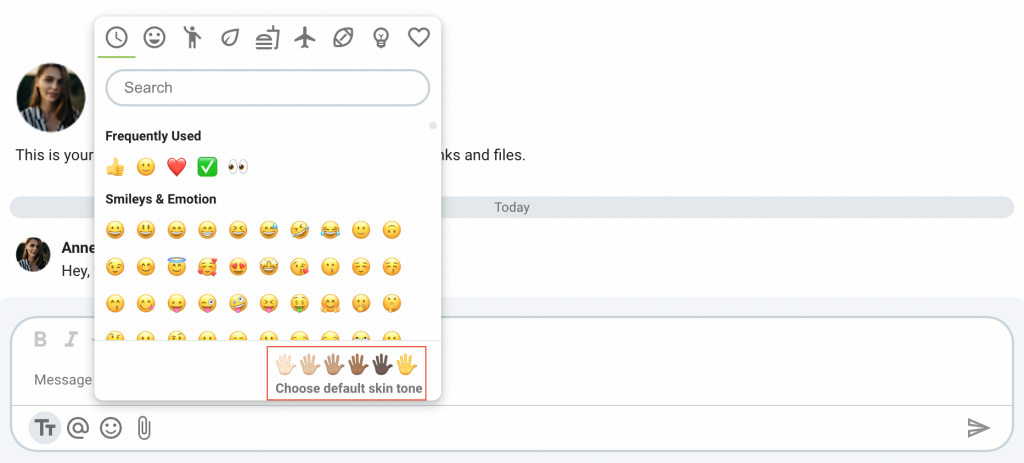Viewport: 1024px width, 463px height.
Task: Select the Travel airplane emoji category
Action: point(305,37)
